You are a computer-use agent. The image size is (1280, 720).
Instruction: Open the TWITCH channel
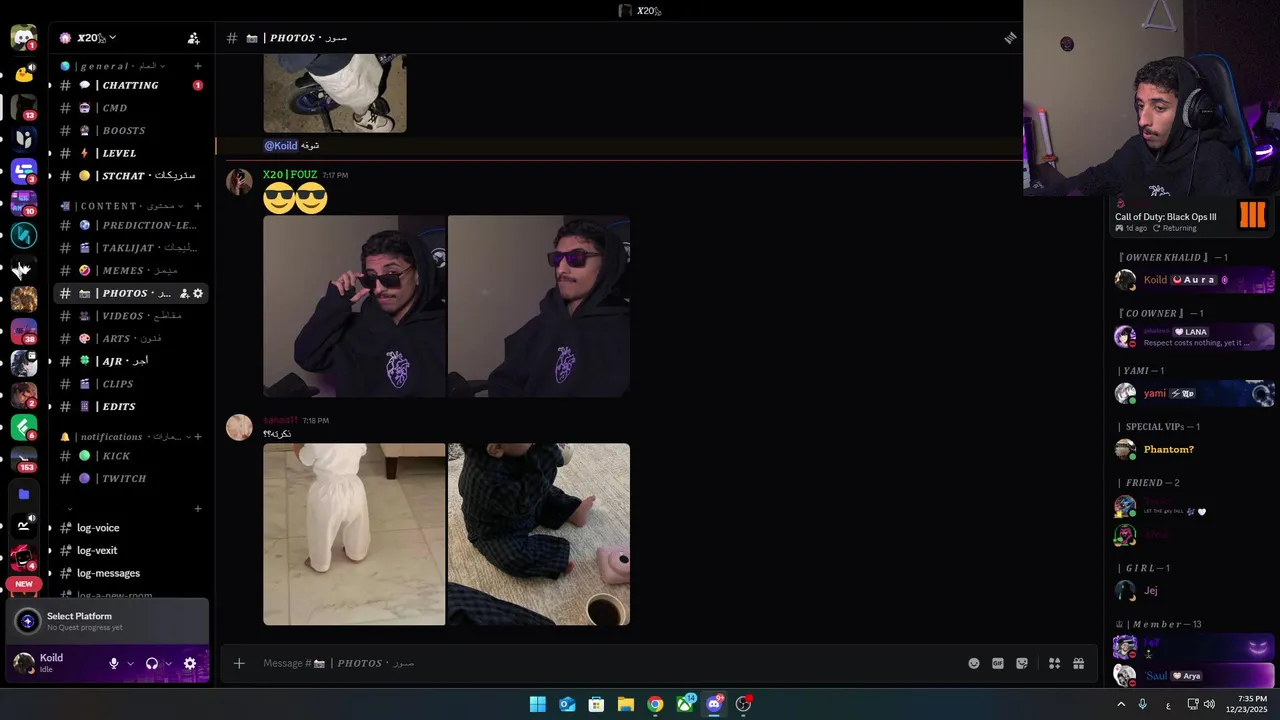130,478
